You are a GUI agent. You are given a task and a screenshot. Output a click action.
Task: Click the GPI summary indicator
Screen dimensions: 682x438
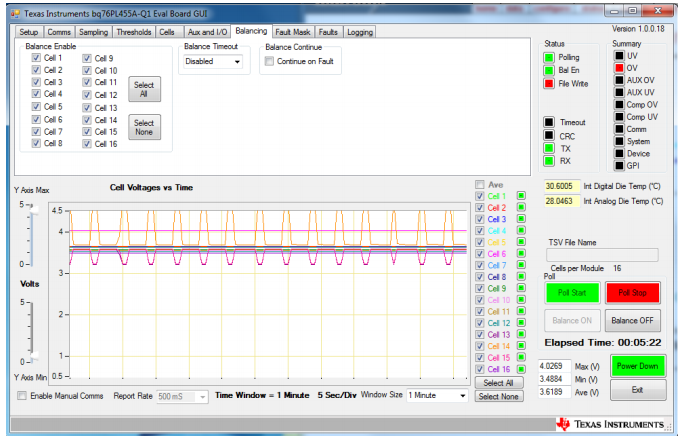click(619, 166)
